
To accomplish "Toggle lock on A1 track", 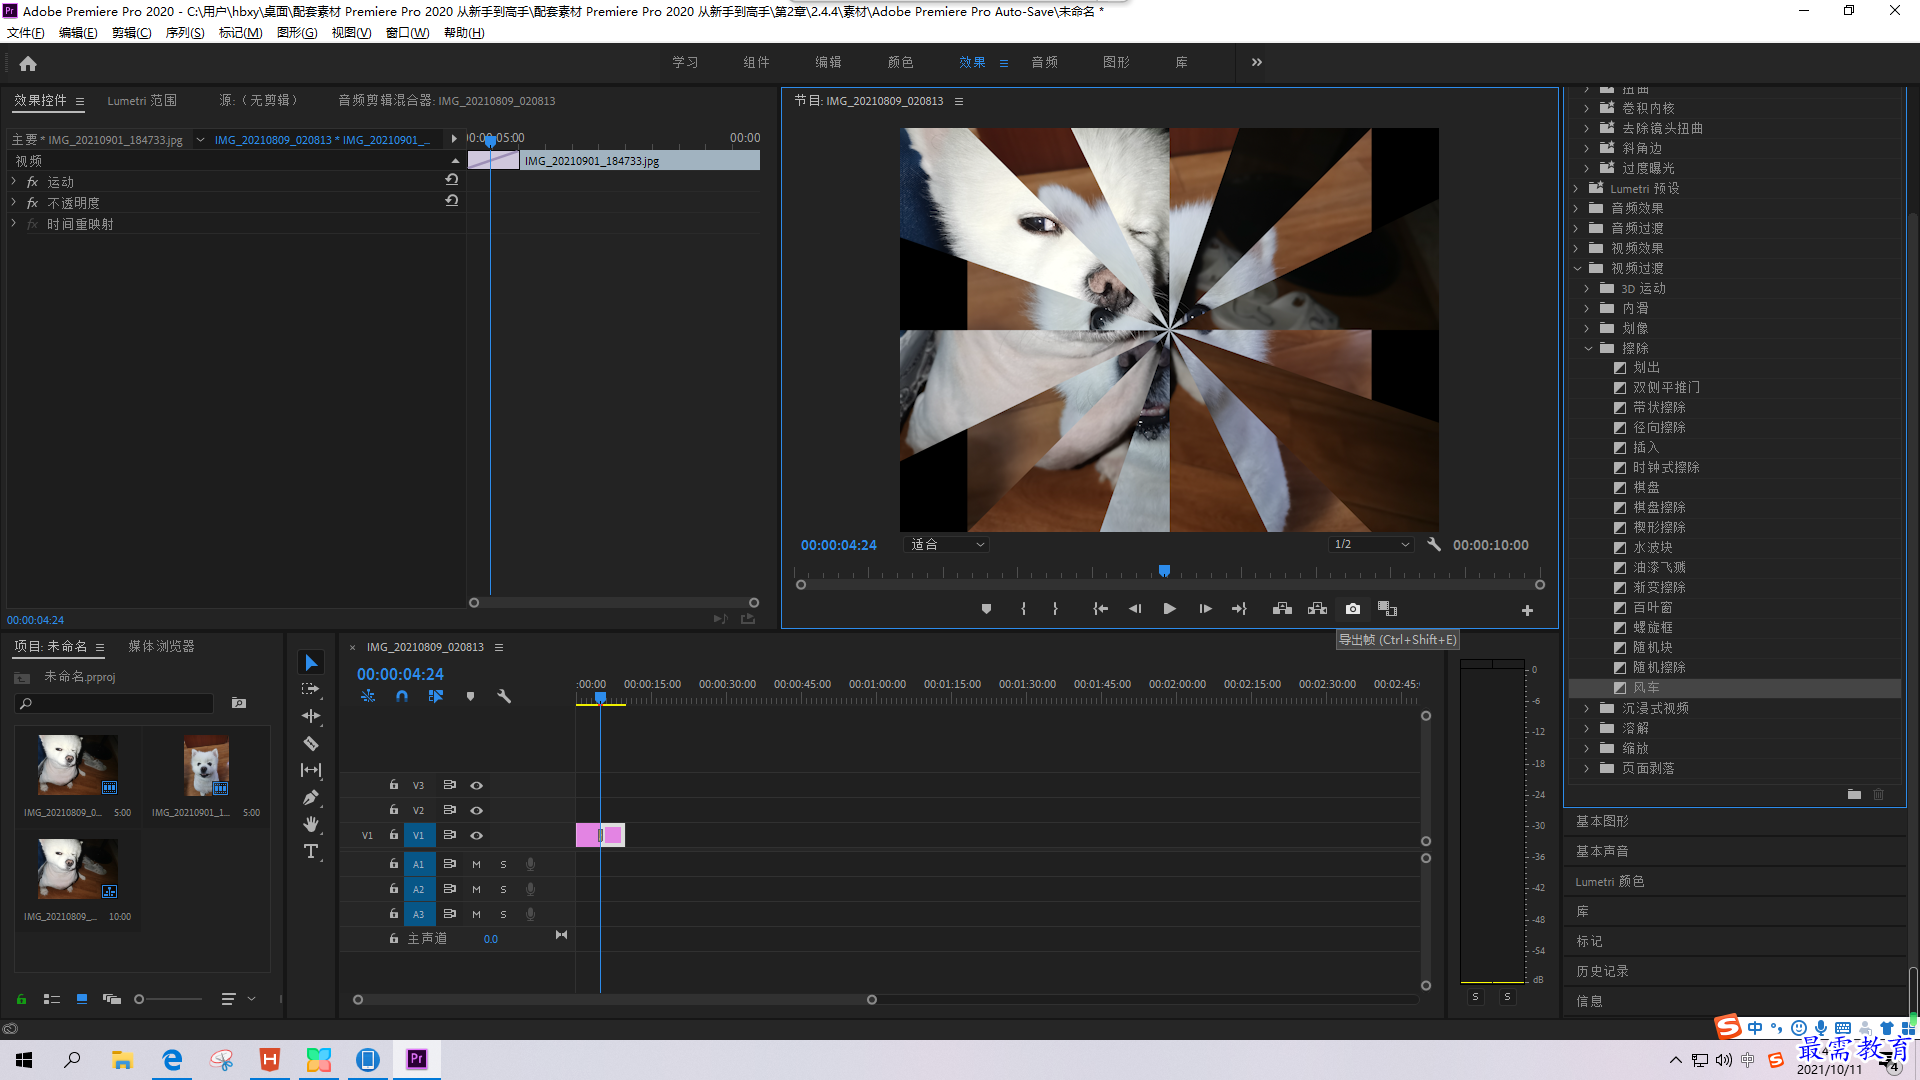I will pyautogui.click(x=394, y=864).
